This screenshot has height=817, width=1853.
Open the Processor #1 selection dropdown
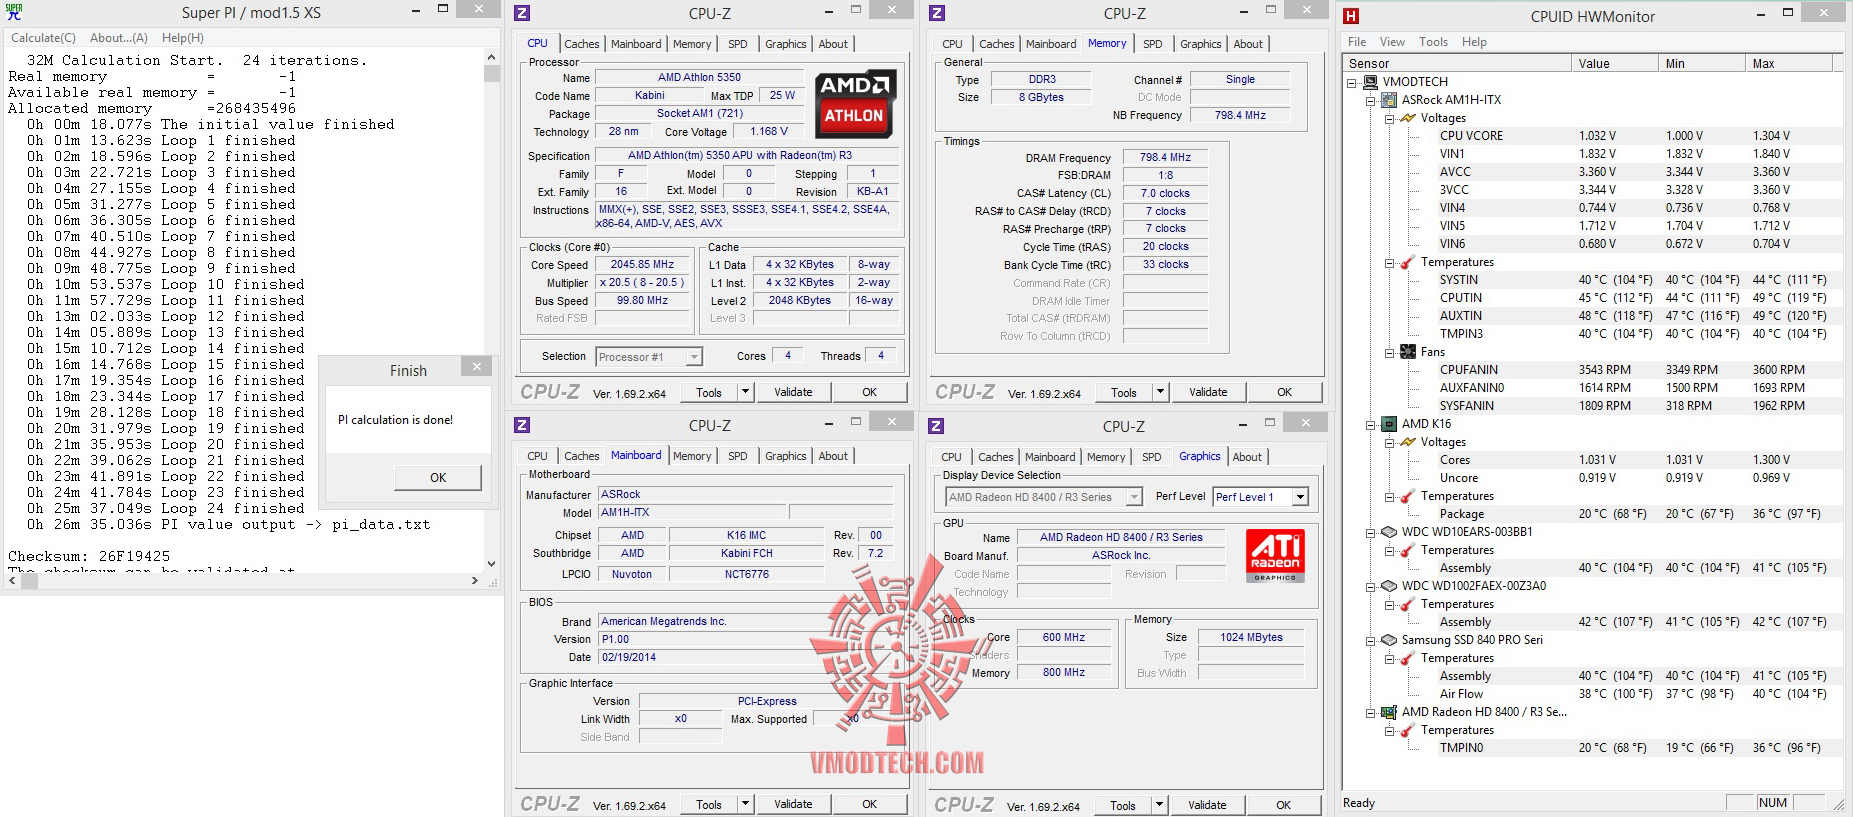pyautogui.click(x=694, y=357)
